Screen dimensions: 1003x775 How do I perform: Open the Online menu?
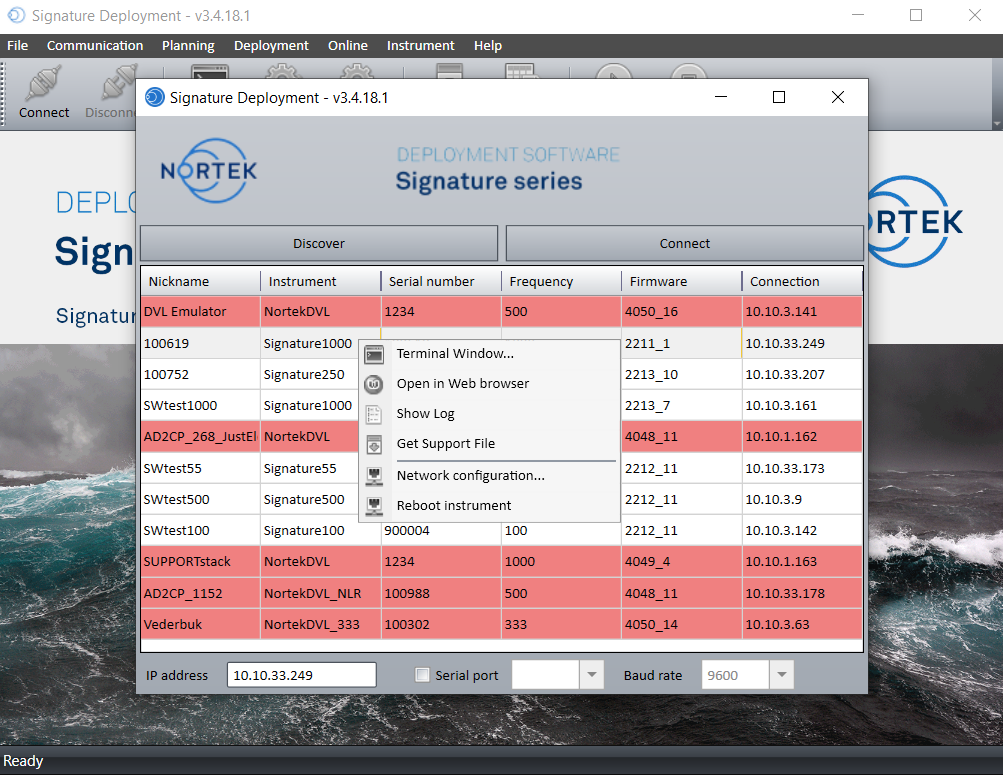click(x=348, y=45)
